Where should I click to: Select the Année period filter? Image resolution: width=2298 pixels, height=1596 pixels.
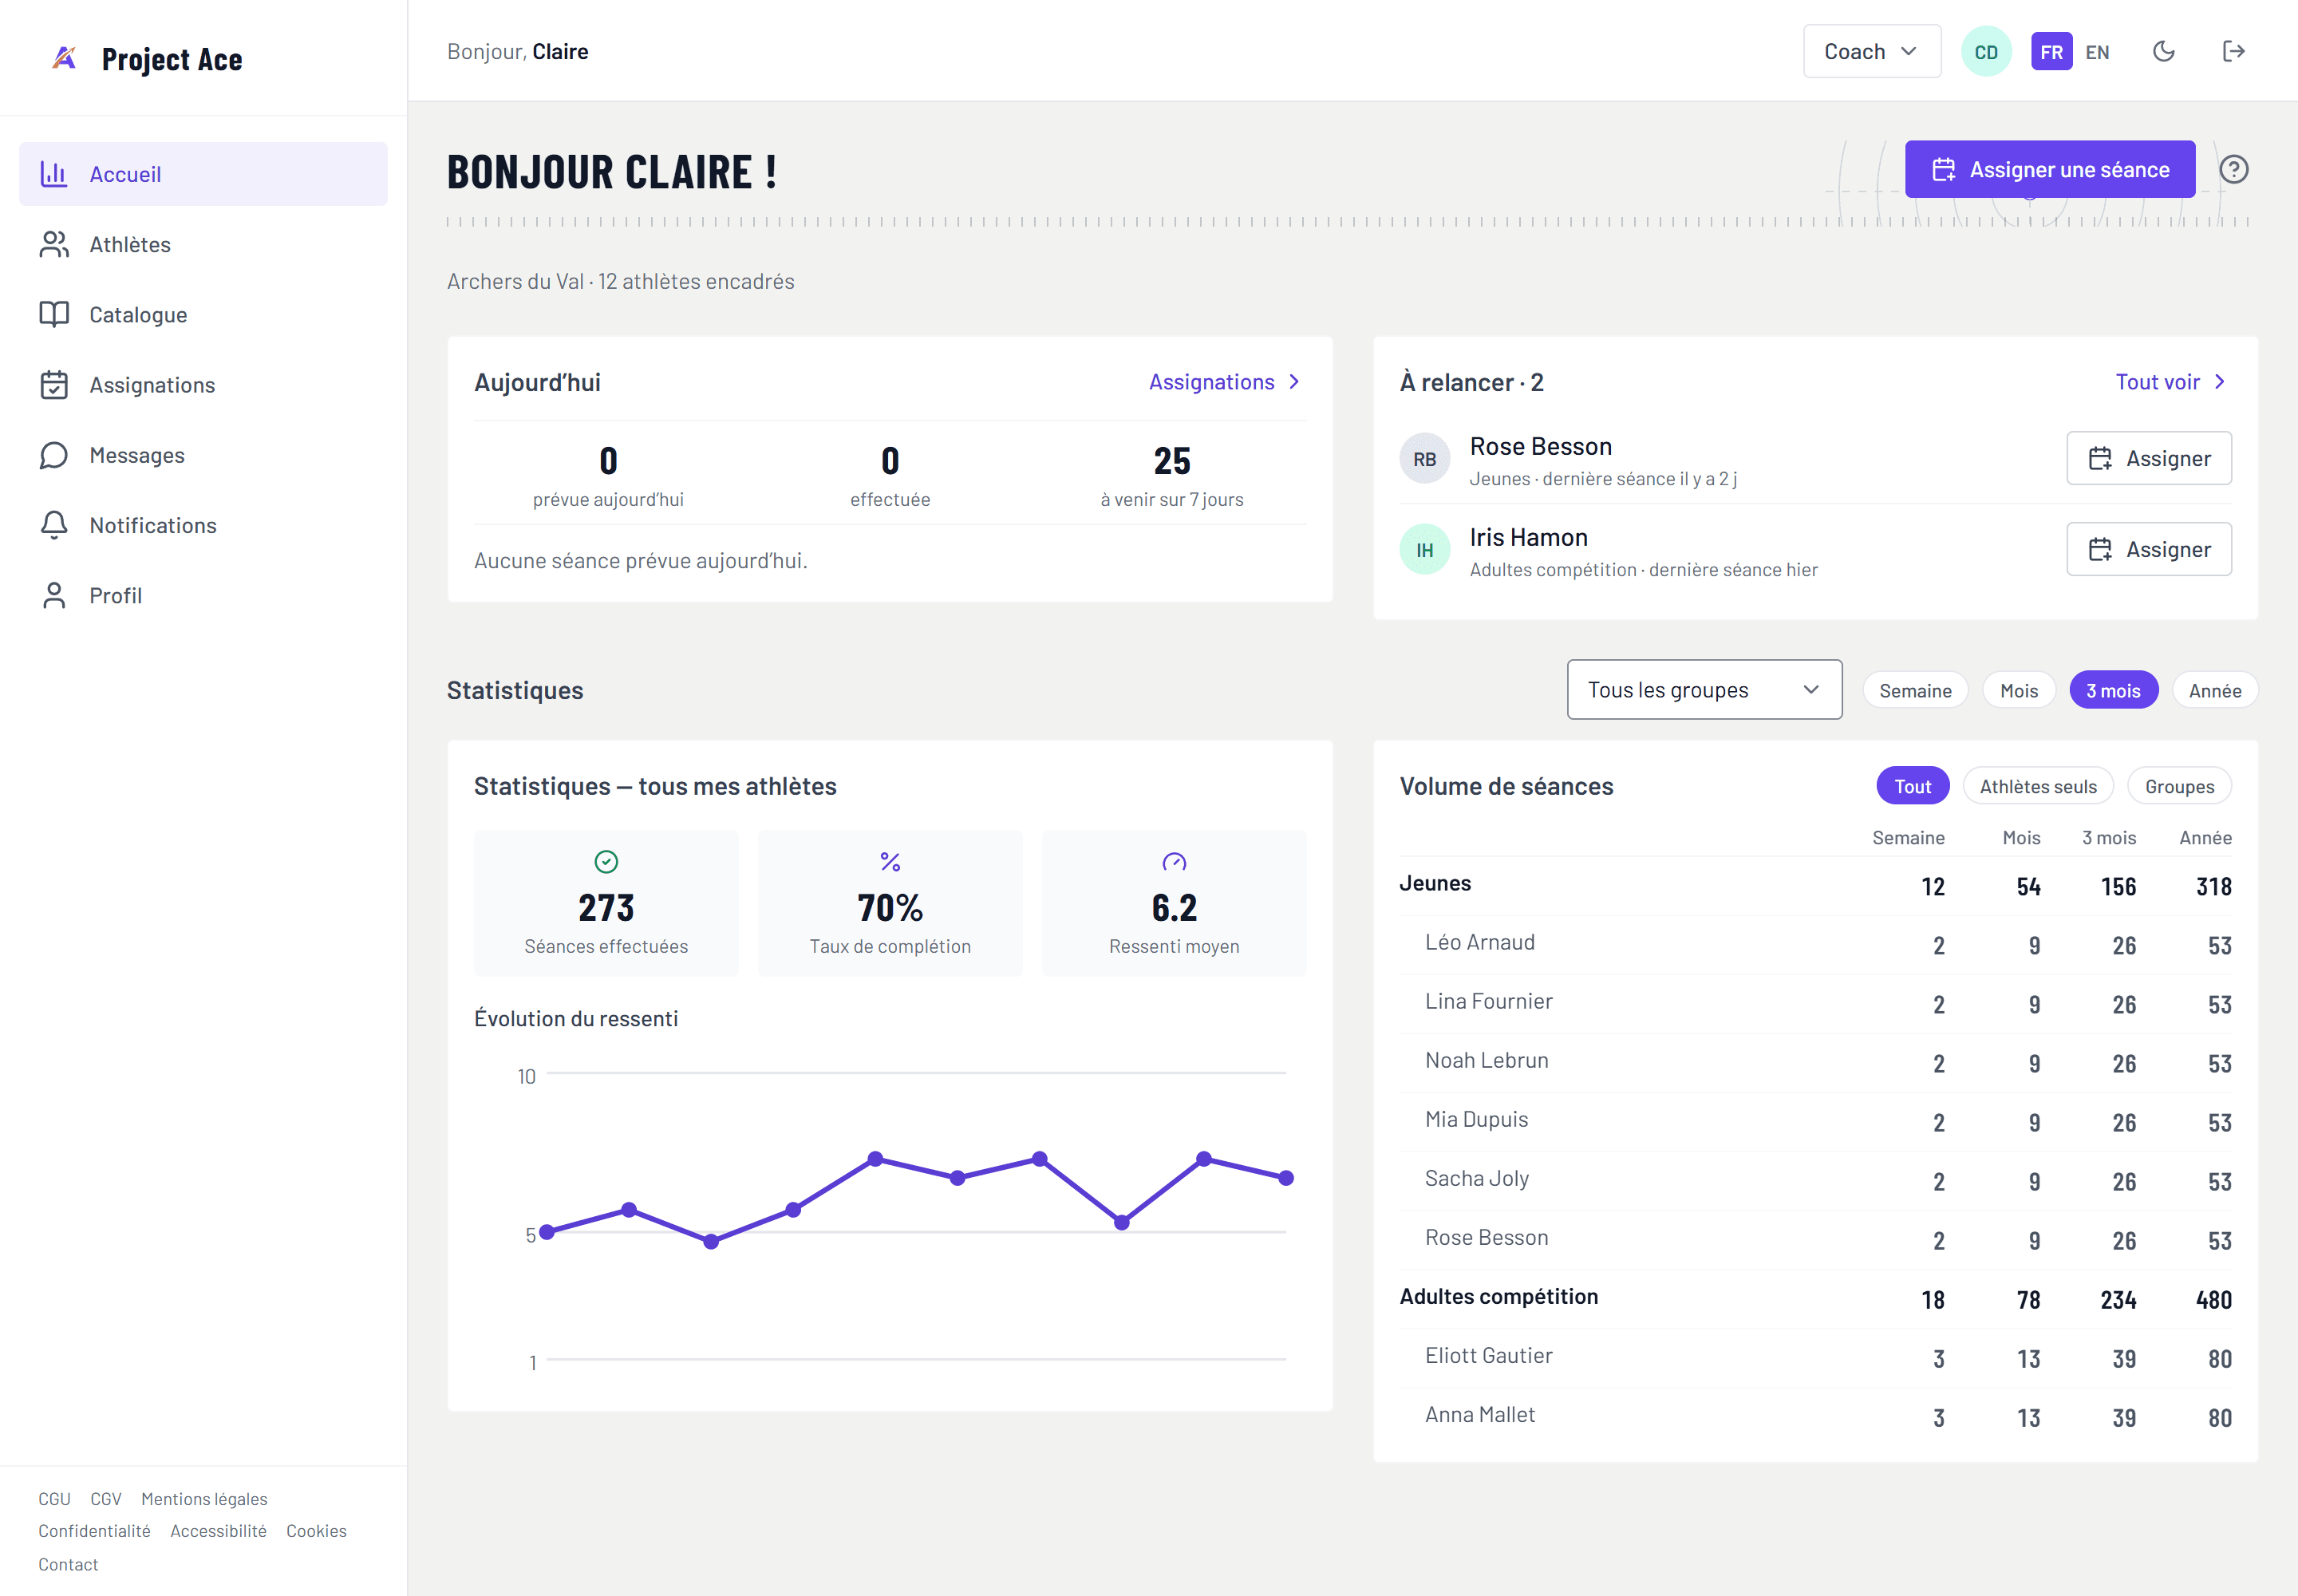pyautogui.click(x=2214, y=690)
